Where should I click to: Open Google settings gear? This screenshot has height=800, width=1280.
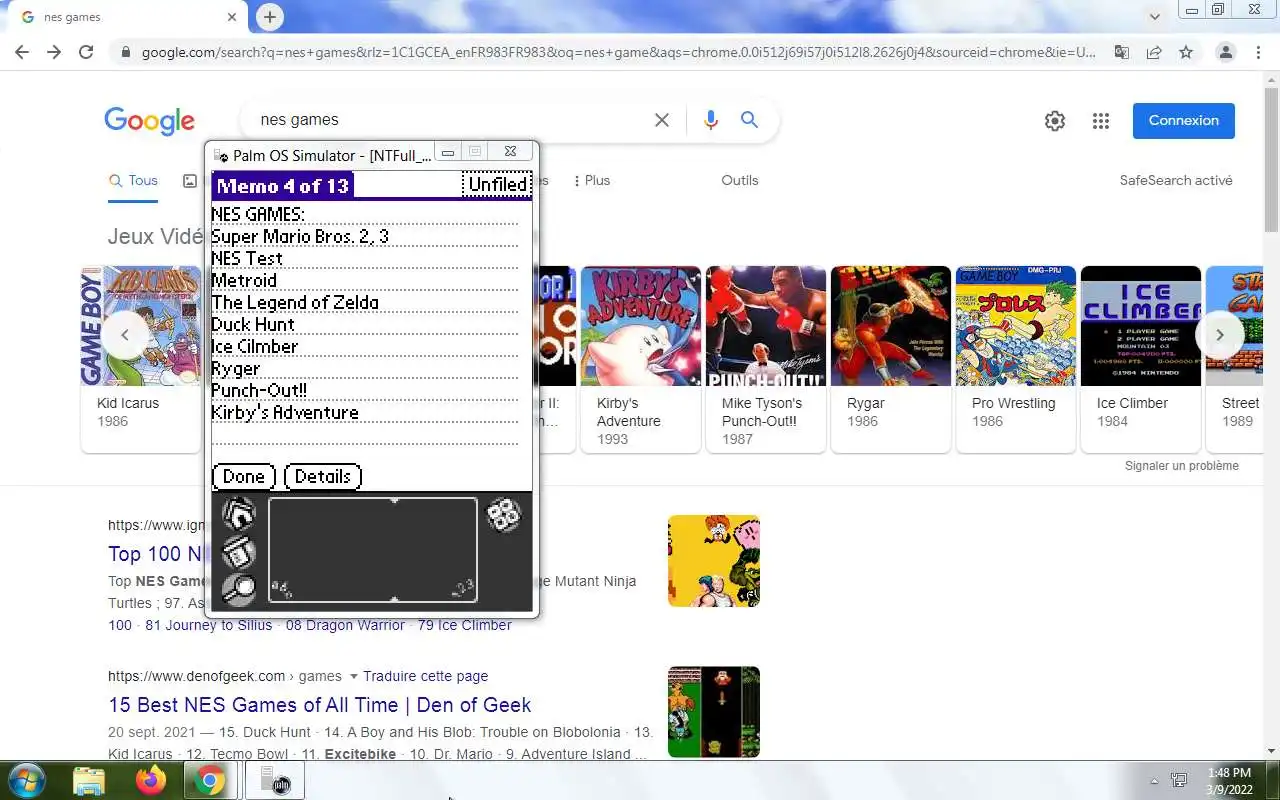point(1055,121)
